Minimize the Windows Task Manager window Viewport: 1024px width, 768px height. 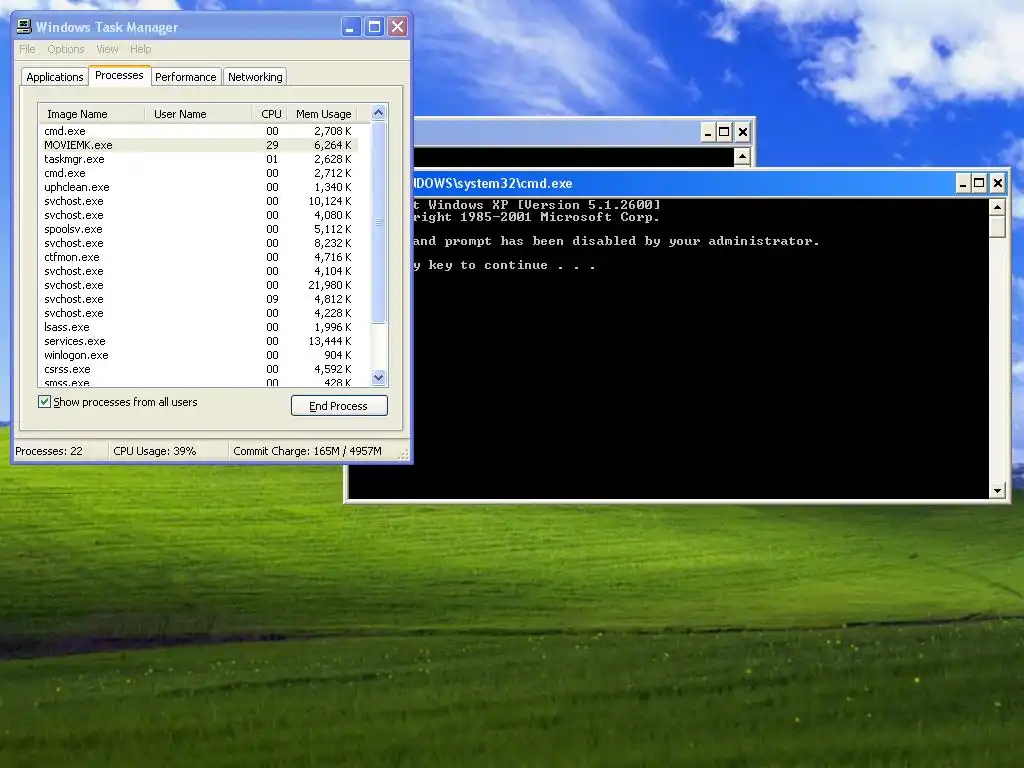click(x=351, y=27)
